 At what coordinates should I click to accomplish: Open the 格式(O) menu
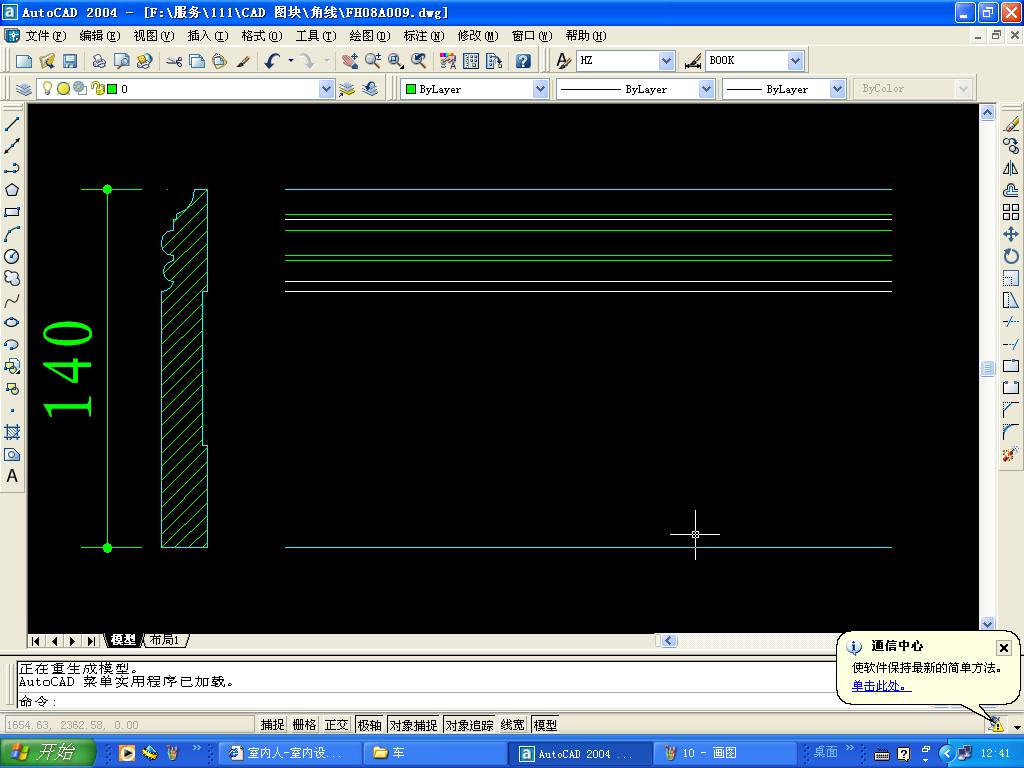pos(261,36)
